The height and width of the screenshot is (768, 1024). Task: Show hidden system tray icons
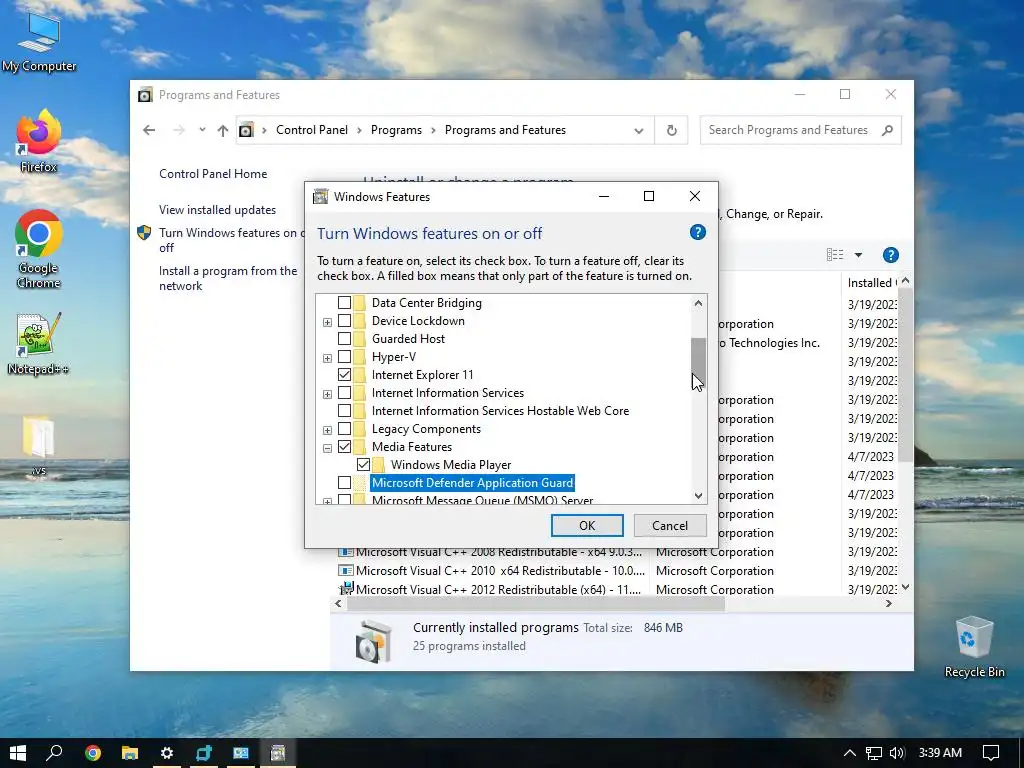(850, 753)
